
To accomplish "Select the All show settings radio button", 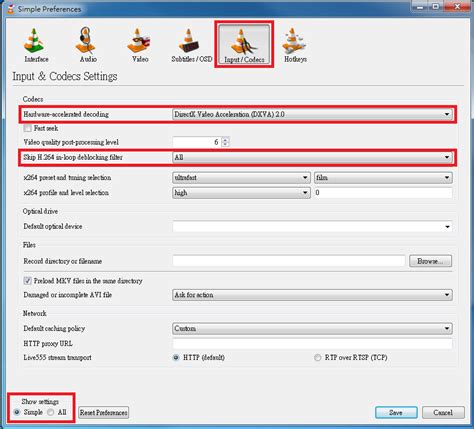I will pyautogui.click(x=51, y=412).
